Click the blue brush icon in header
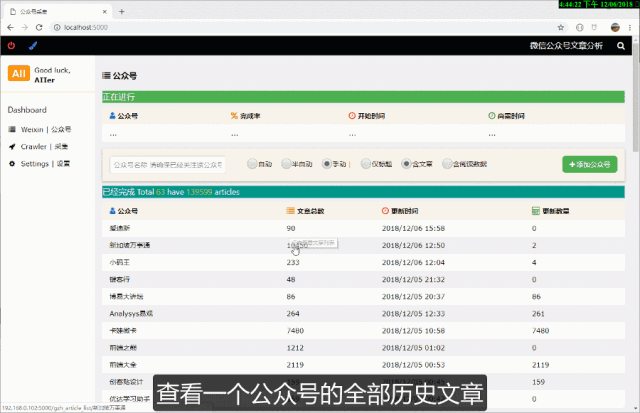Viewport: 640px width, 413px height. click(33, 45)
